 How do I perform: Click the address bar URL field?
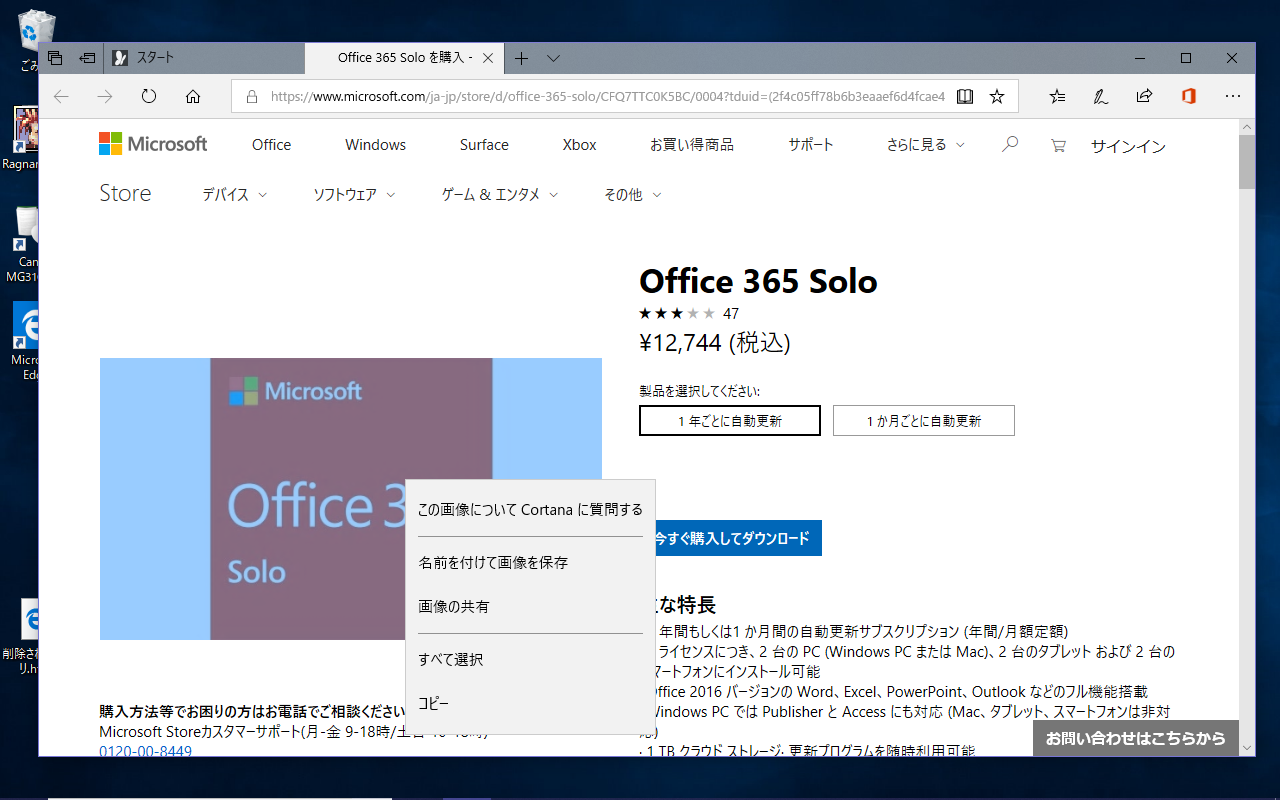(607, 97)
